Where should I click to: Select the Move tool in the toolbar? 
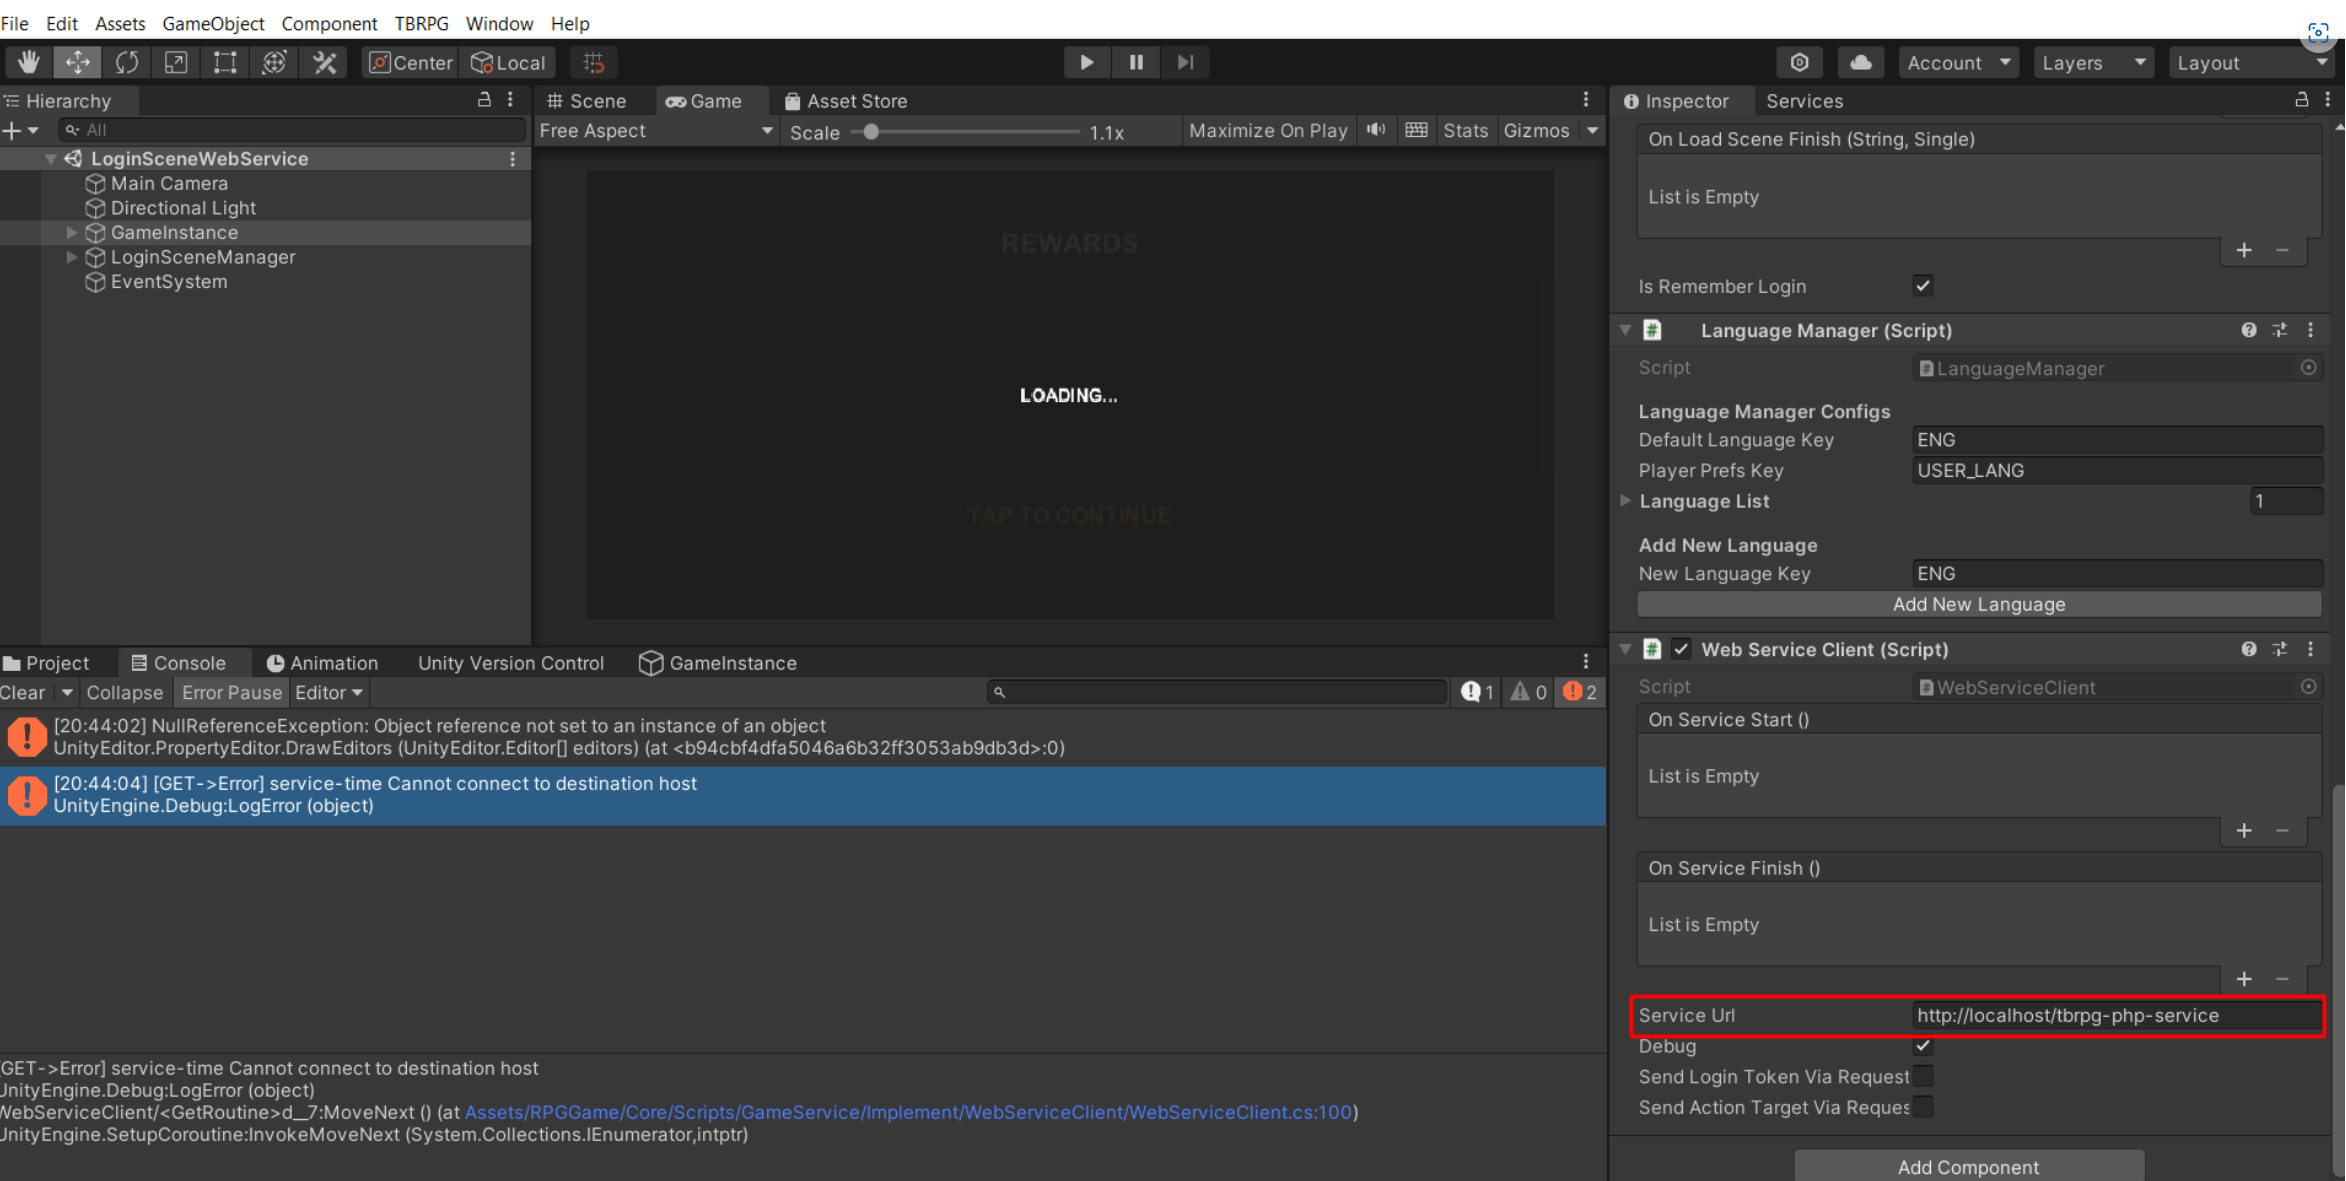coord(77,62)
